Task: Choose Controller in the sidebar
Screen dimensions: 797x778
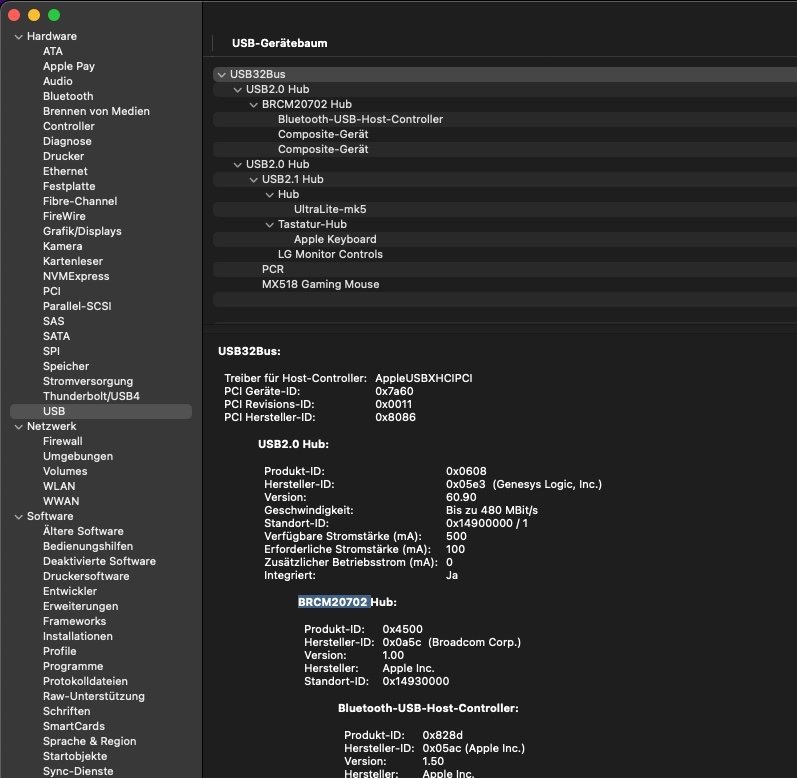Action: [x=69, y=126]
